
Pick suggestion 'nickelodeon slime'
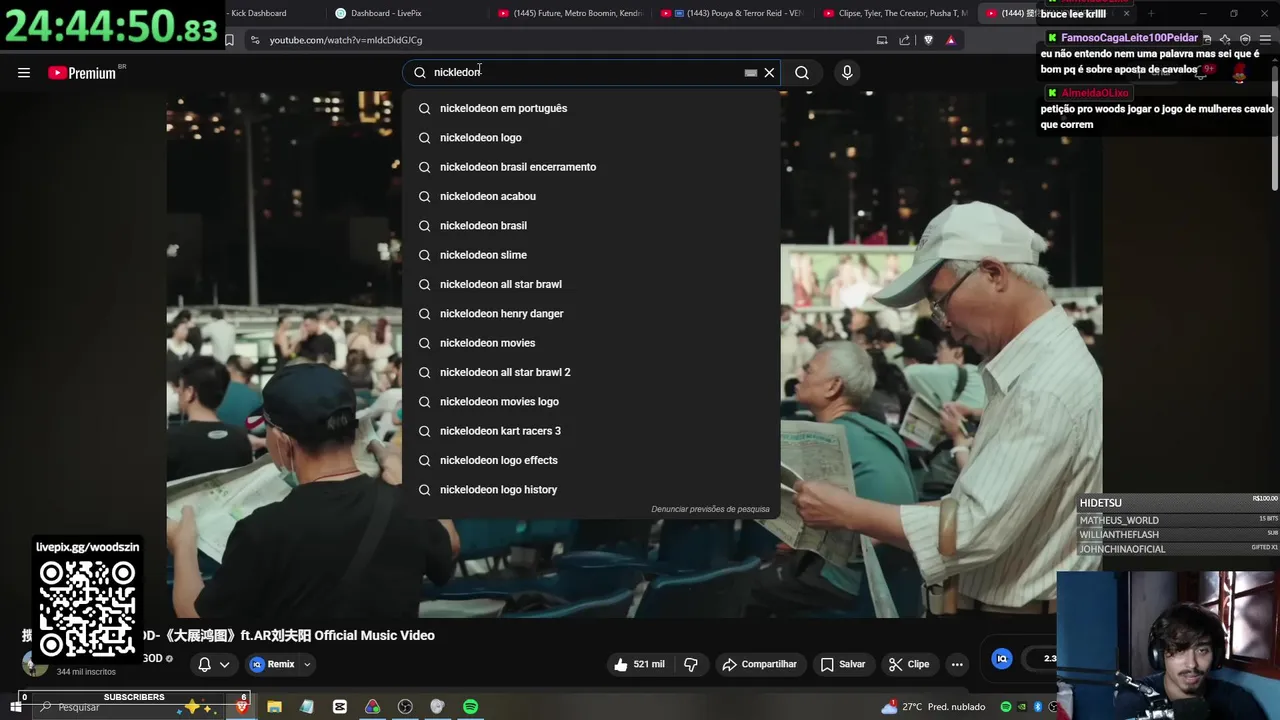[x=591, y=255]
